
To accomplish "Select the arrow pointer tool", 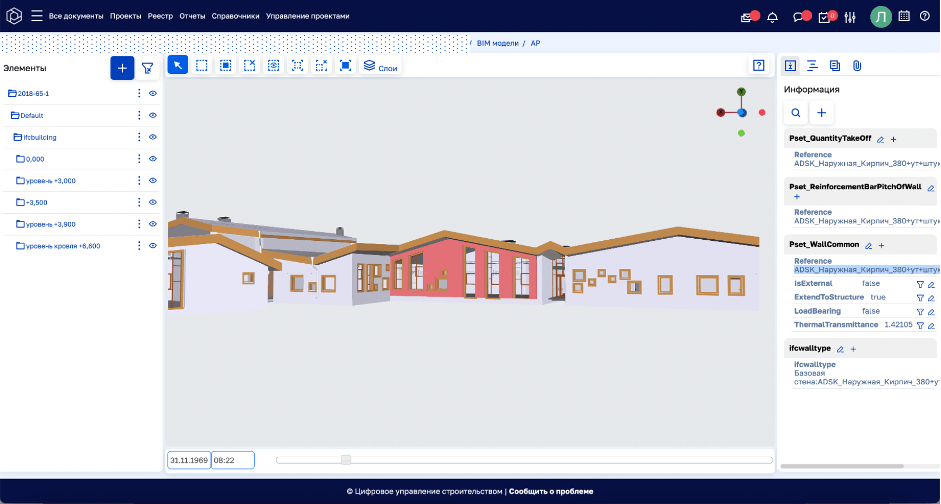I will 177,65.
